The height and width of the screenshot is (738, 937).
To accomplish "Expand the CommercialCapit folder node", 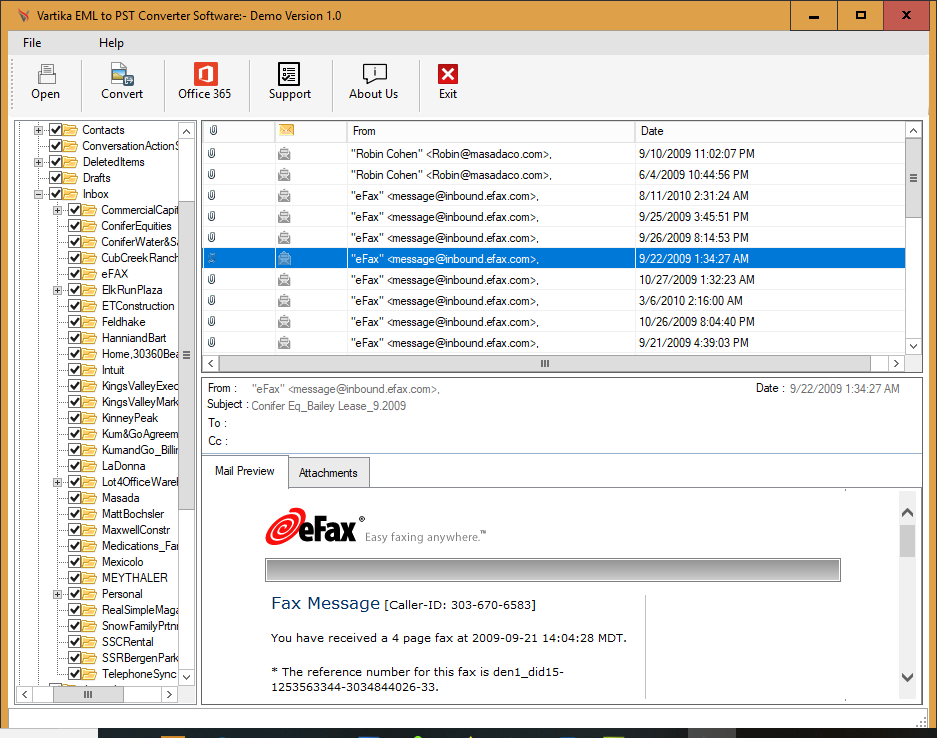I will point(57,210).
